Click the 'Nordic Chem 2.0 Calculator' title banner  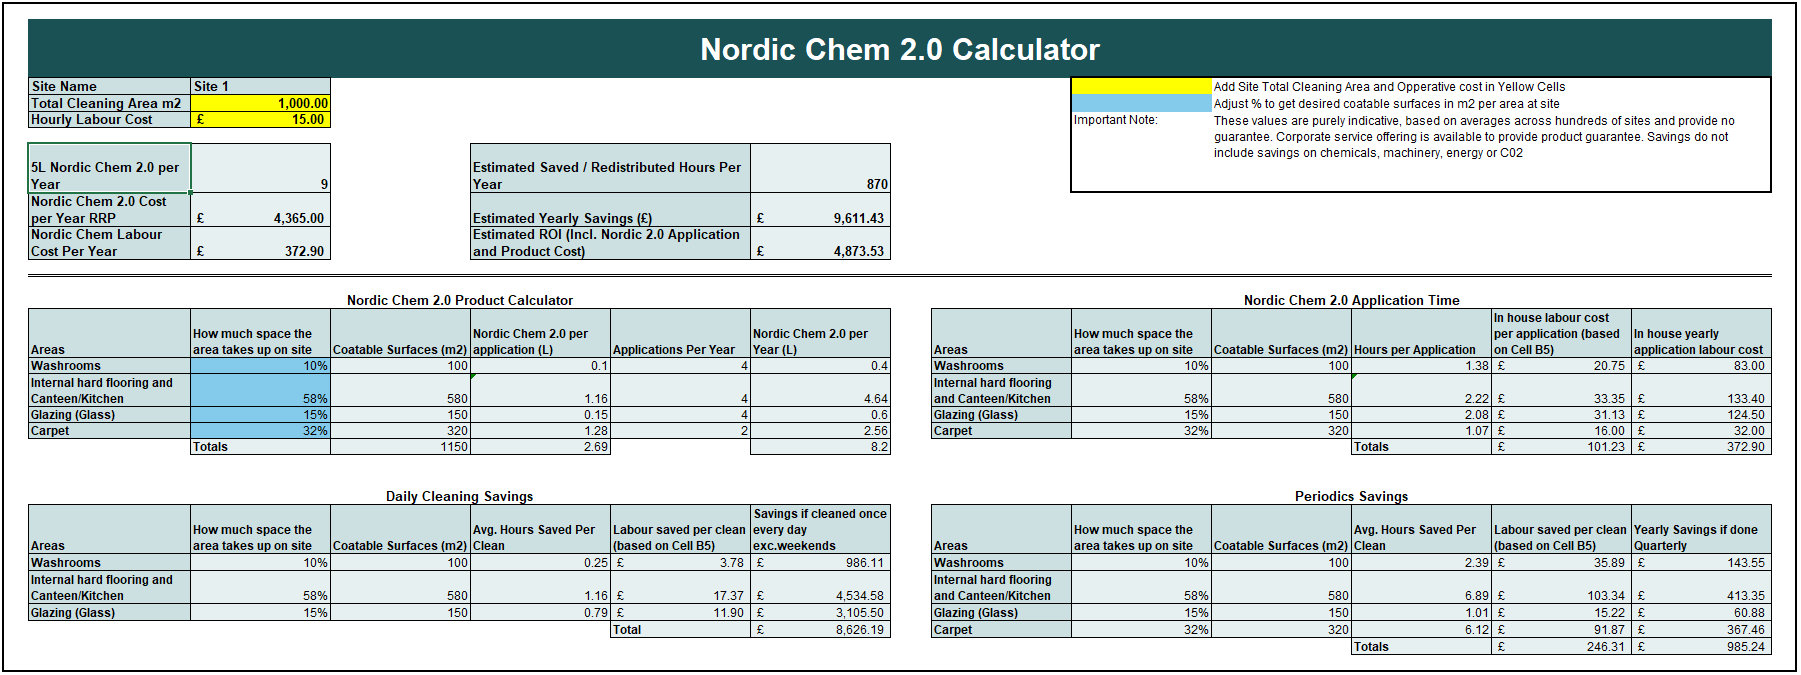point(900,49)
